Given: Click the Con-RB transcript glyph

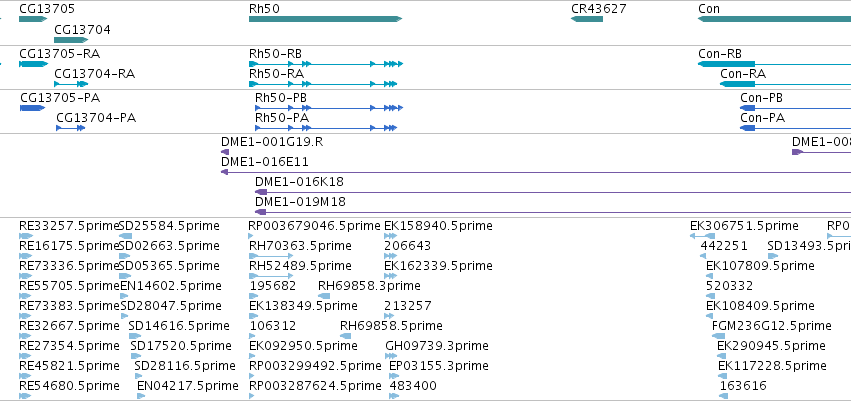Looking at the screenshot, I should coord(774,64).
